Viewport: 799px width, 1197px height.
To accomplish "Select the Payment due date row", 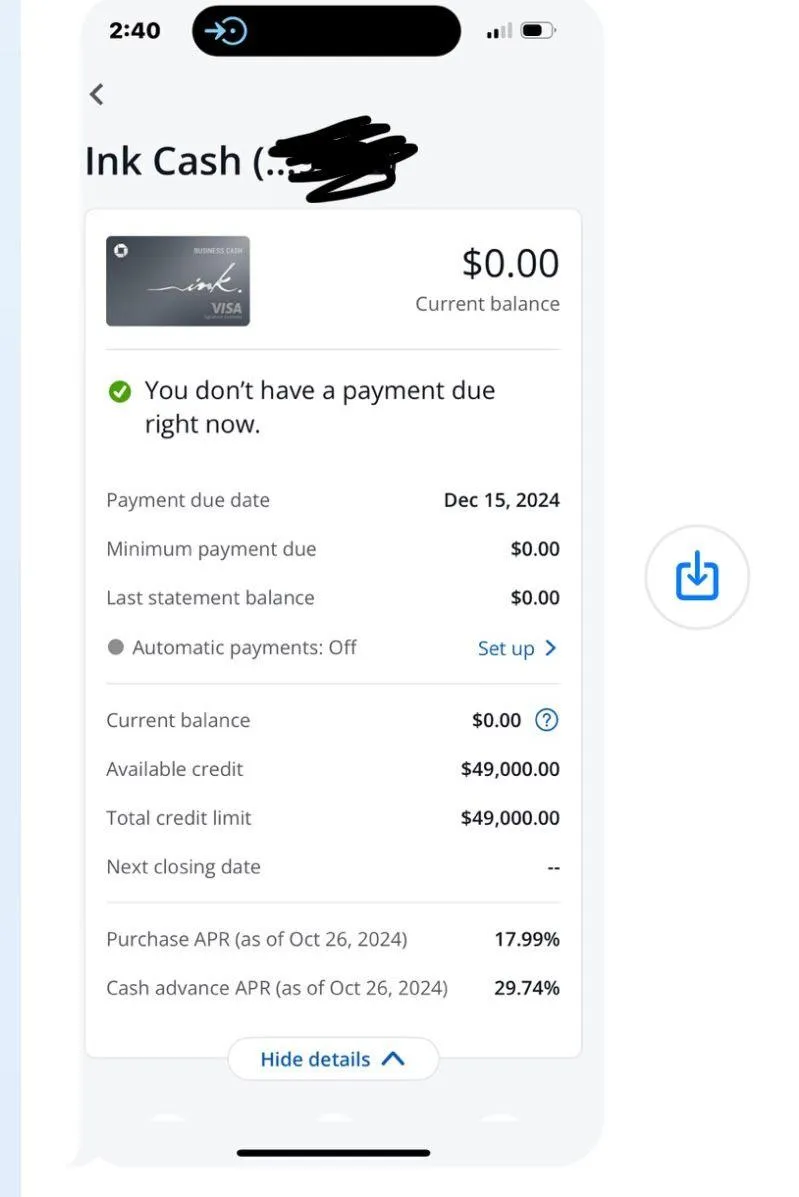I will 332,500.
